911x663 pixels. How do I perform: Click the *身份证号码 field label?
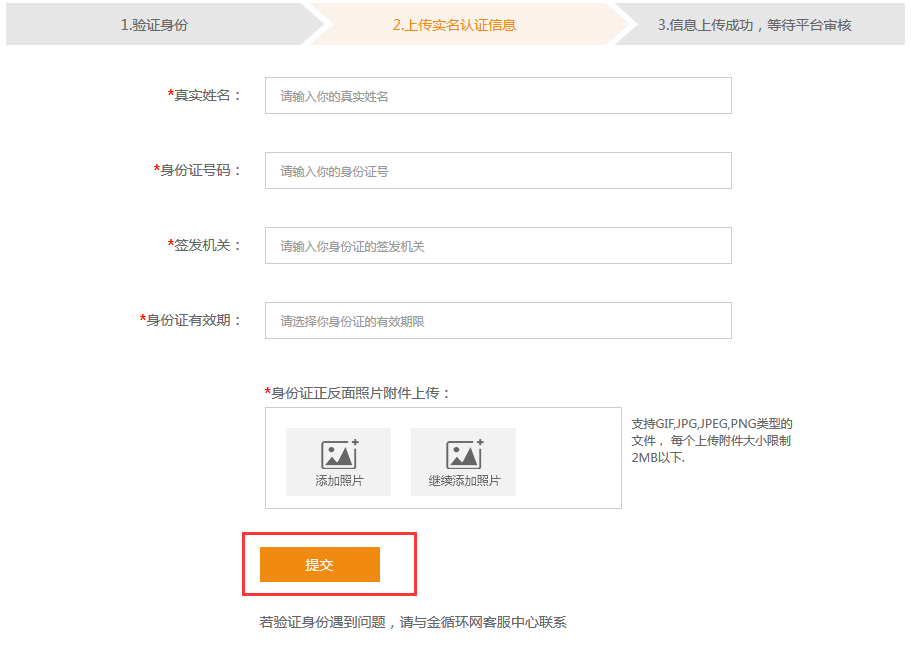click(x=198, y=170)
